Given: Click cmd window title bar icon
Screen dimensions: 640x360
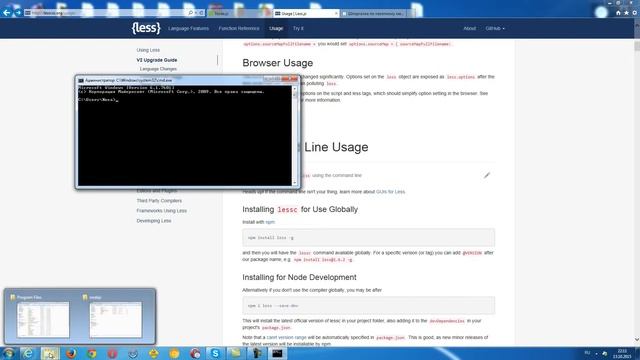Looking at the screenshot, I should (81, 80).
